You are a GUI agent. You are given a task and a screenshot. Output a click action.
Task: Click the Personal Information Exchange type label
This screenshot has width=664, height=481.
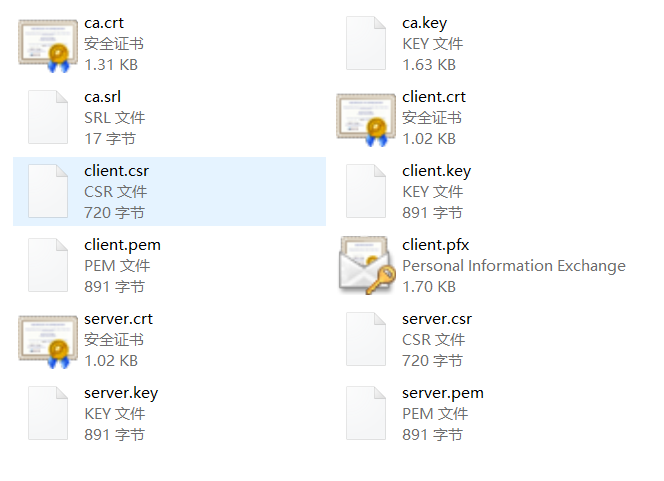point(513,266)
